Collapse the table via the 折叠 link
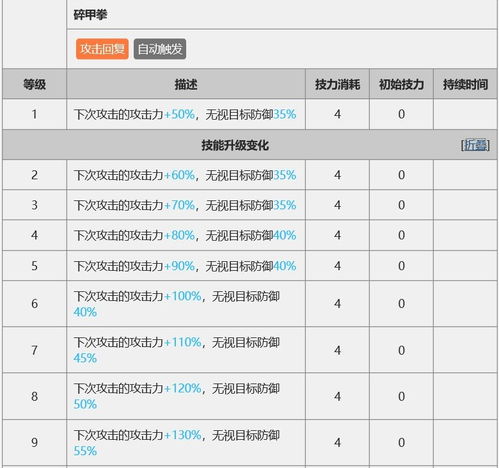The height and width of the screenshot is (468, 499). point(475,145)
